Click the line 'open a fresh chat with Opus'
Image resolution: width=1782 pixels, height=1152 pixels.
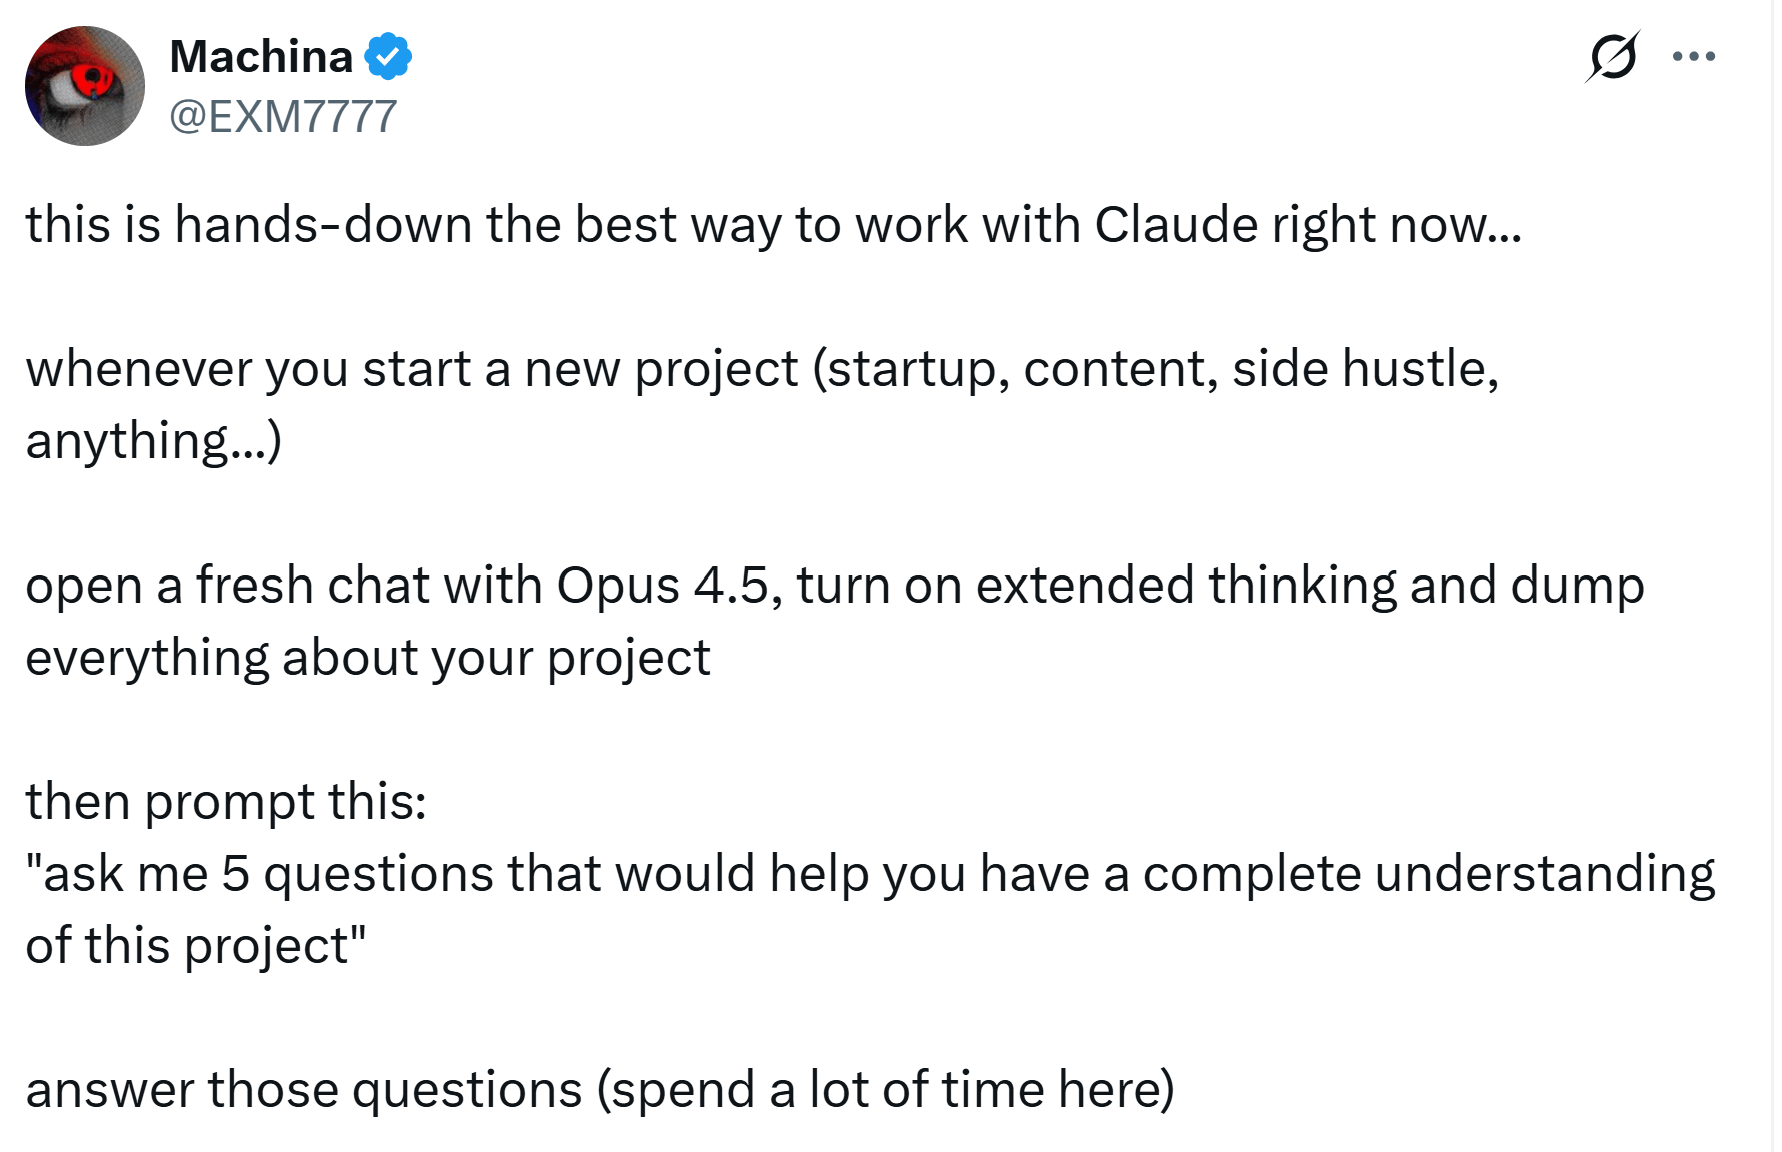pyautogui.click(x=835, y=586)
